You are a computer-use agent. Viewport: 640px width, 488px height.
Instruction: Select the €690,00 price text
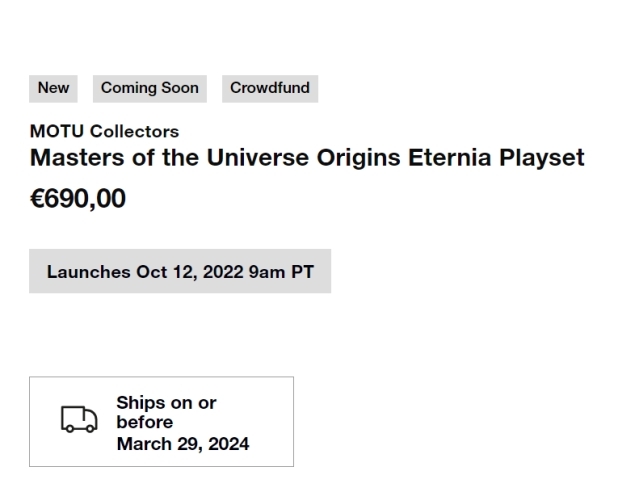(x=78, y=199)
